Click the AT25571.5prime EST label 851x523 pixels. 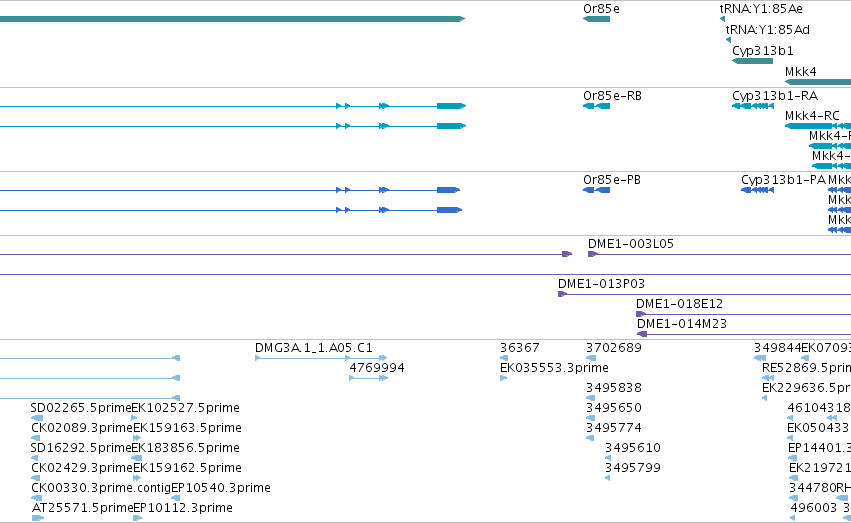[82, 508]
